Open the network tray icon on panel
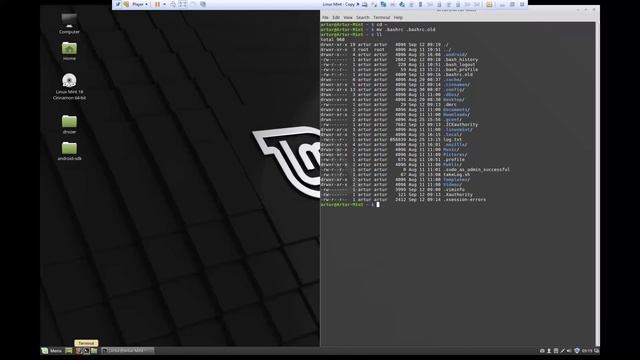640x360 pixels. (x=562, y=351)
